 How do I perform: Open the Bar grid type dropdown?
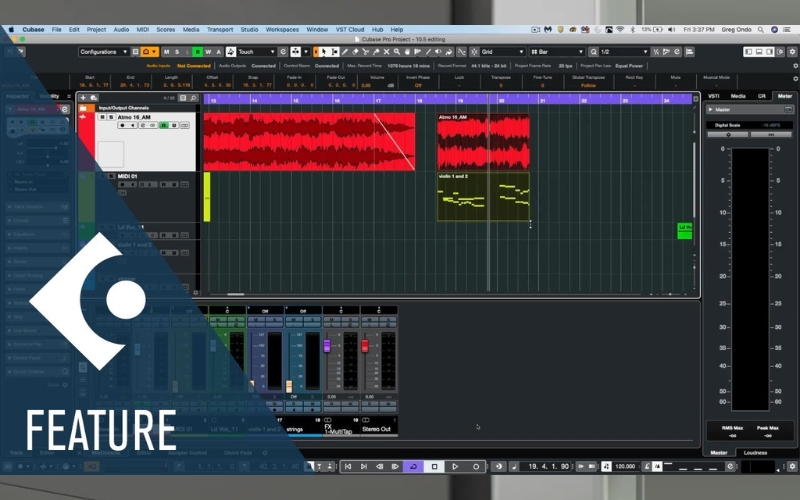coord(557,52)
